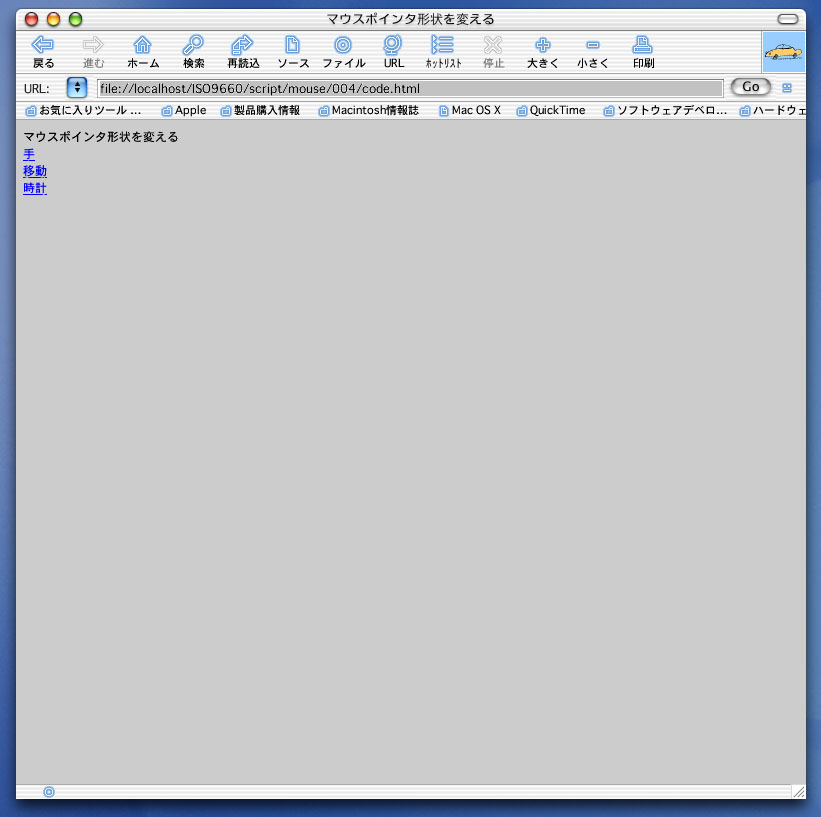Viewport: 821px width, 817px height.
Task: Open the ホットリスト hotlist icon
Action: pos(442,45)
